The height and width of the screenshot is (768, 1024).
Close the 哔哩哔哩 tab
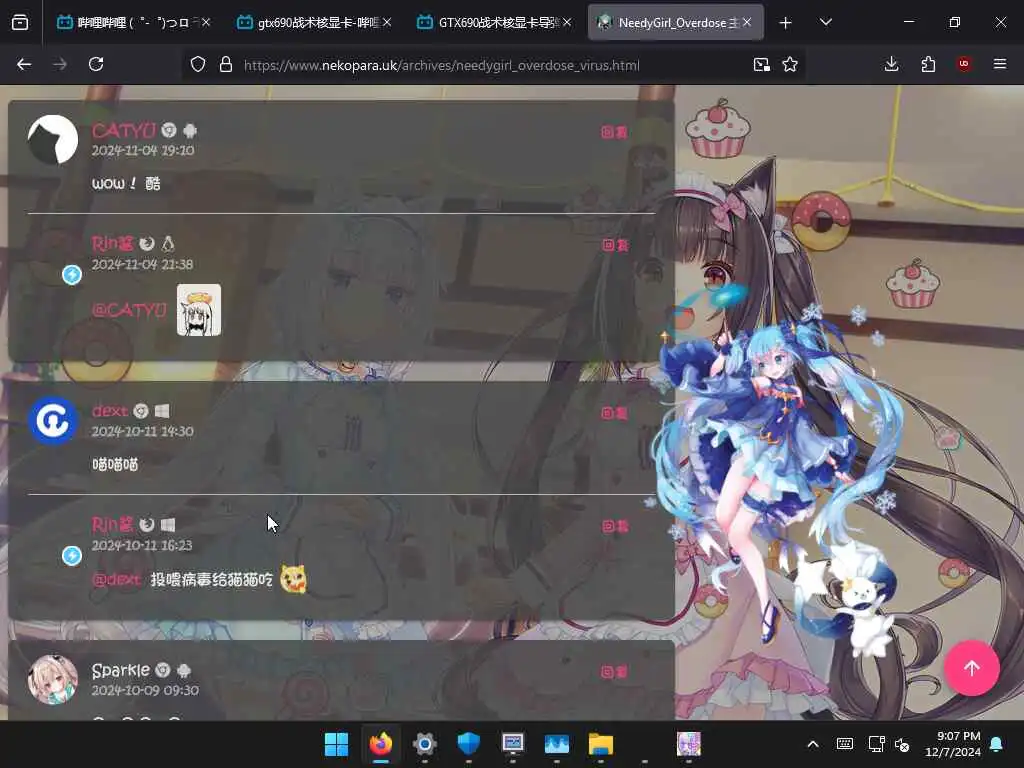(x=206, y=23)
